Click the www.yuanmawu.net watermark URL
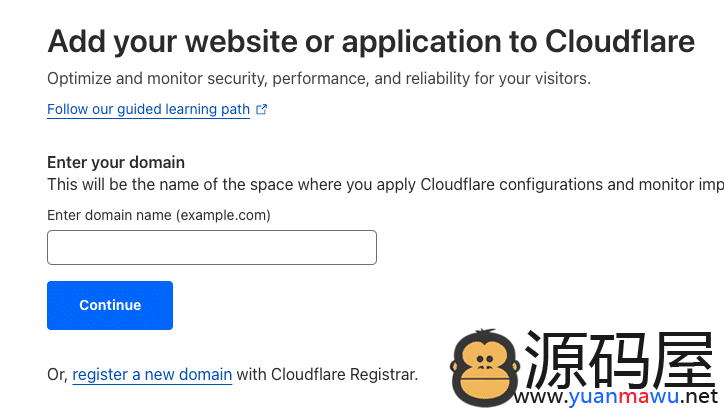 click(616, 396)
